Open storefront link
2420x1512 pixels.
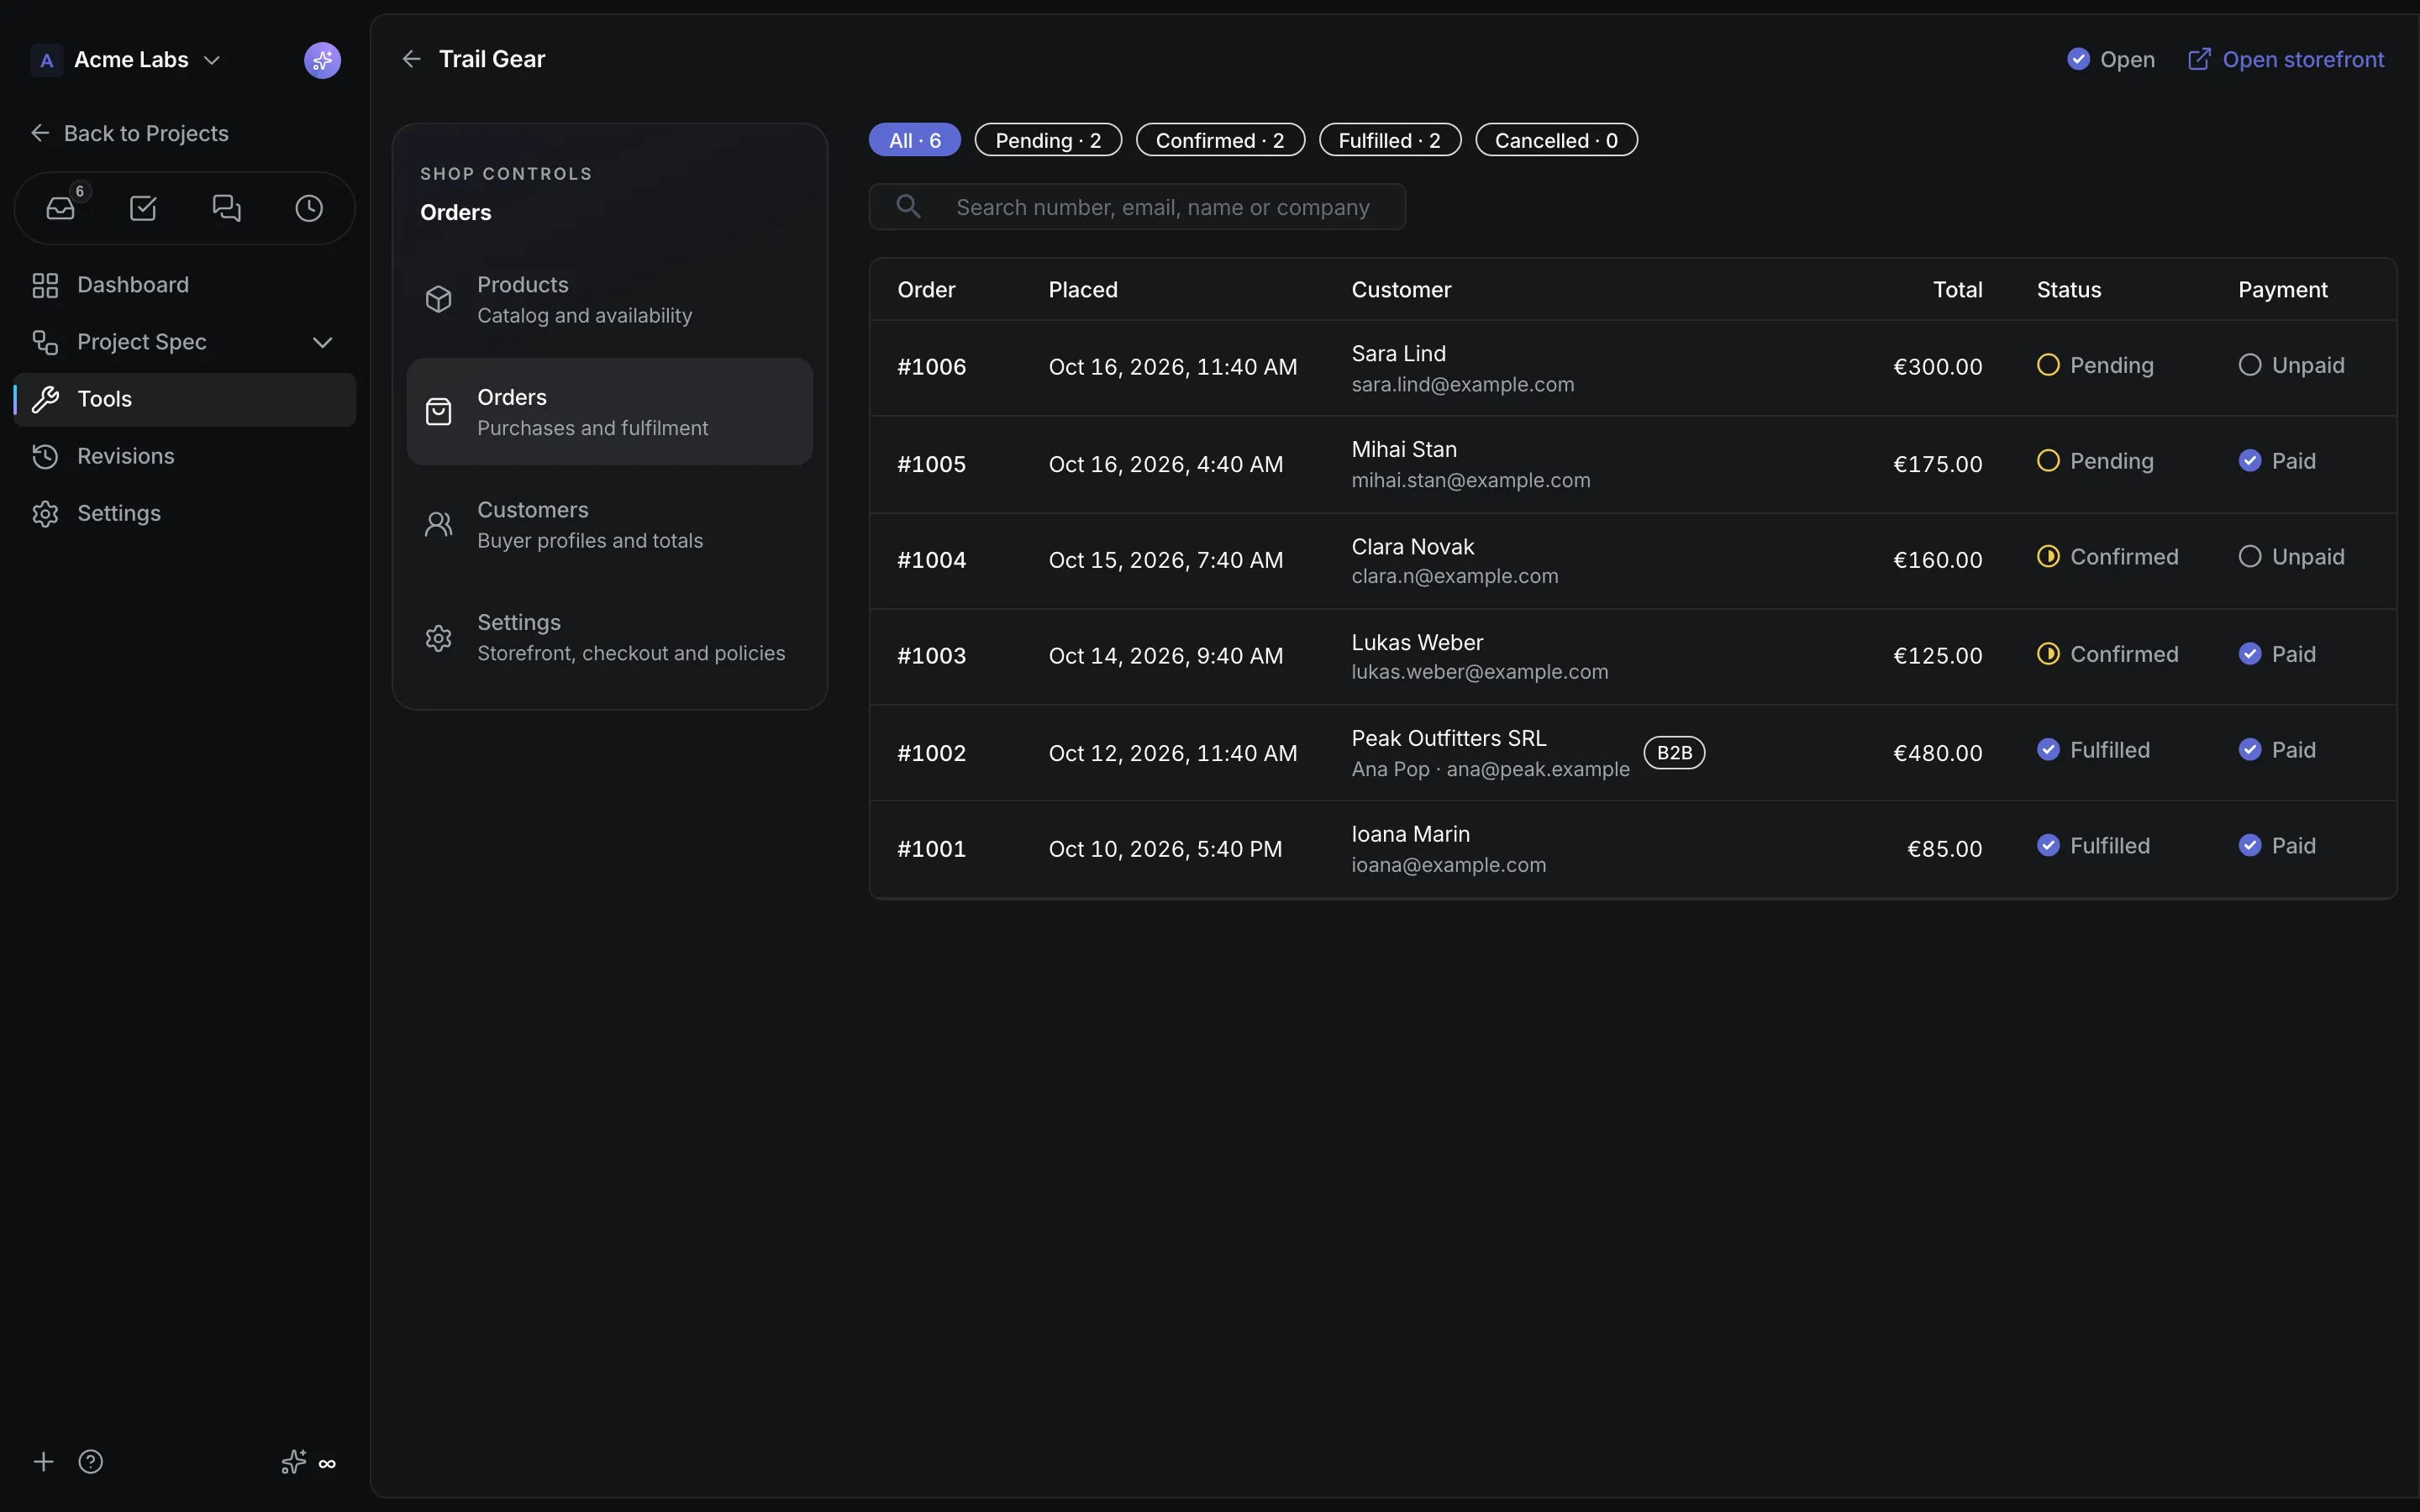point(2286,59)
